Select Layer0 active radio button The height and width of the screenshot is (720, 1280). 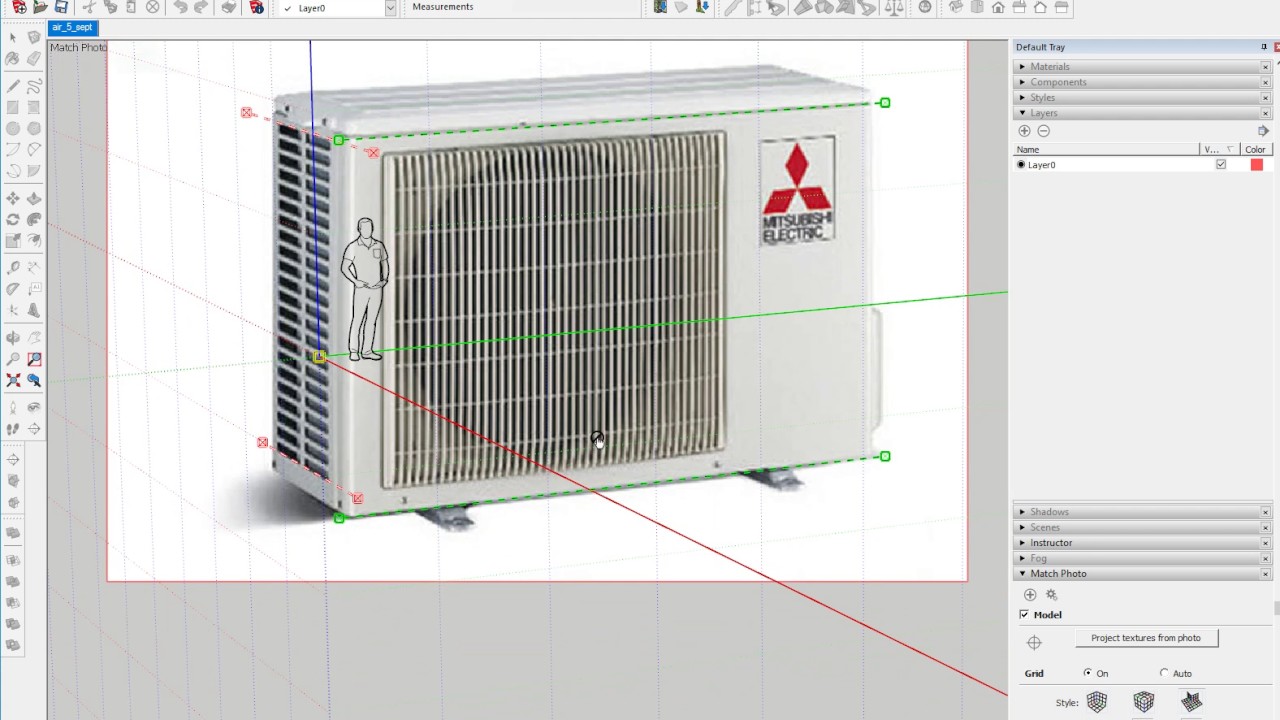click(1021, 165)
